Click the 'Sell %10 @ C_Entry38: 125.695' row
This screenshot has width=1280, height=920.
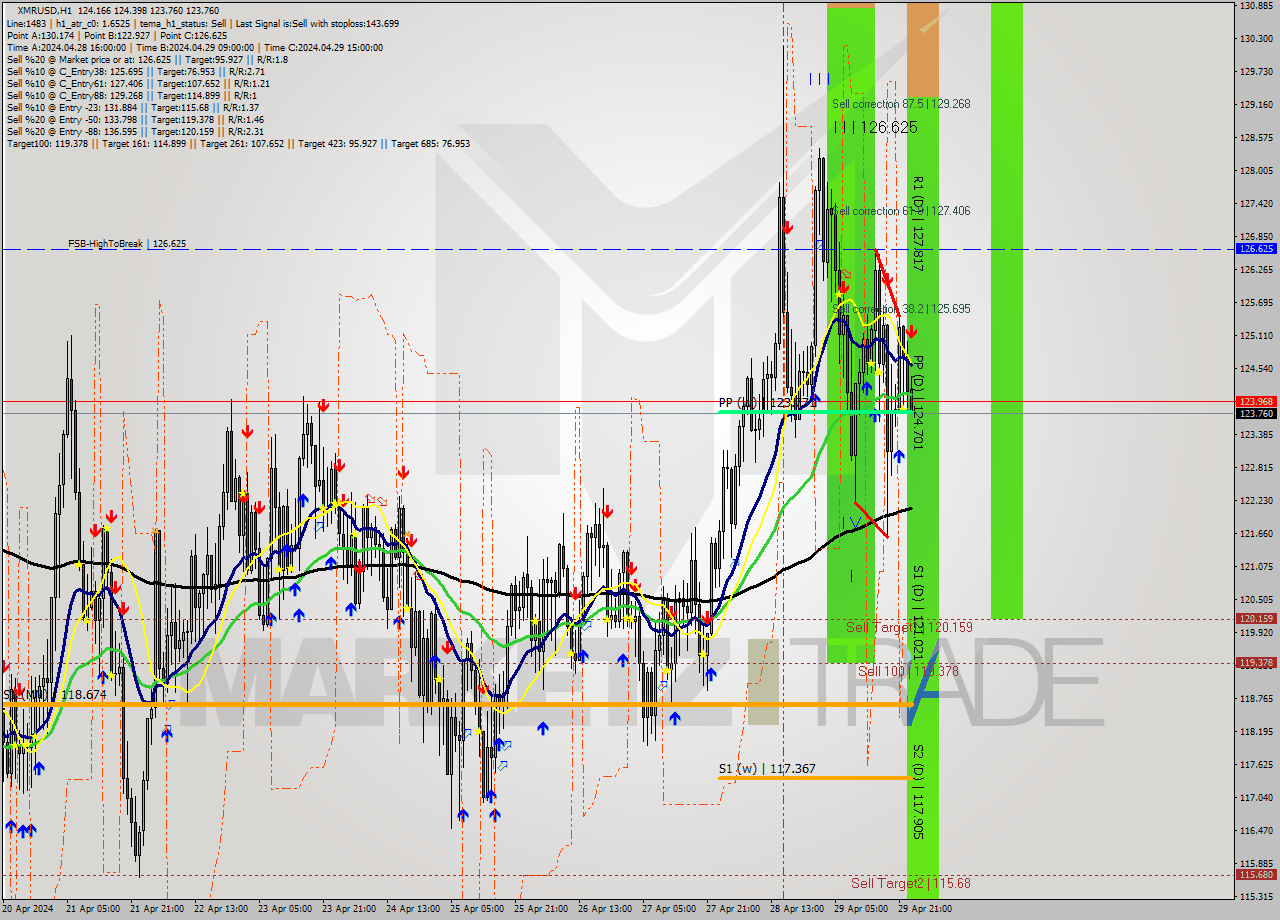(135, 71)
